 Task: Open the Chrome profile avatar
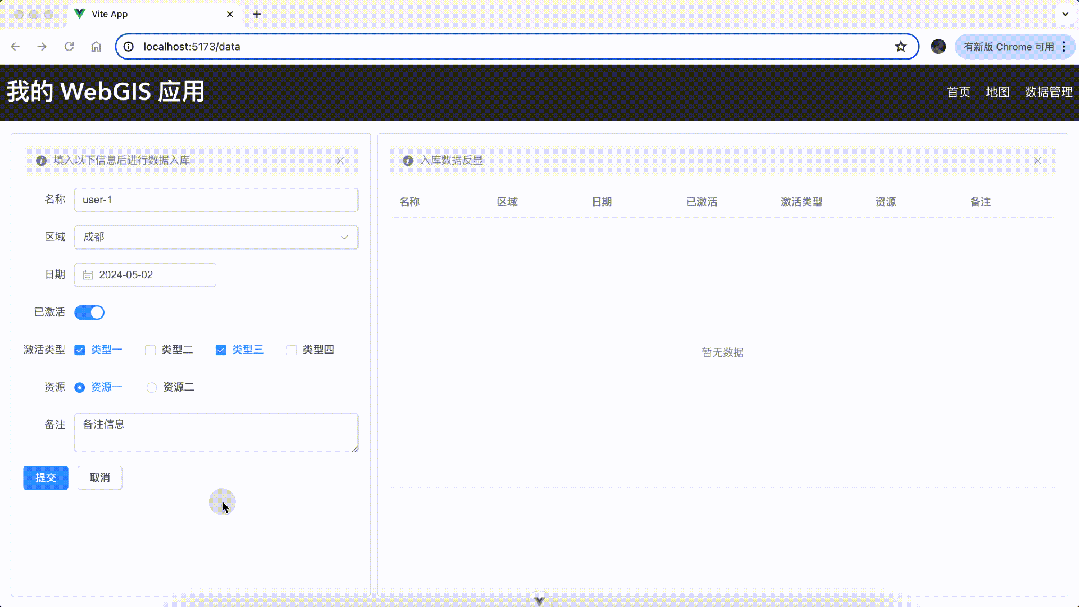[938, 47]
